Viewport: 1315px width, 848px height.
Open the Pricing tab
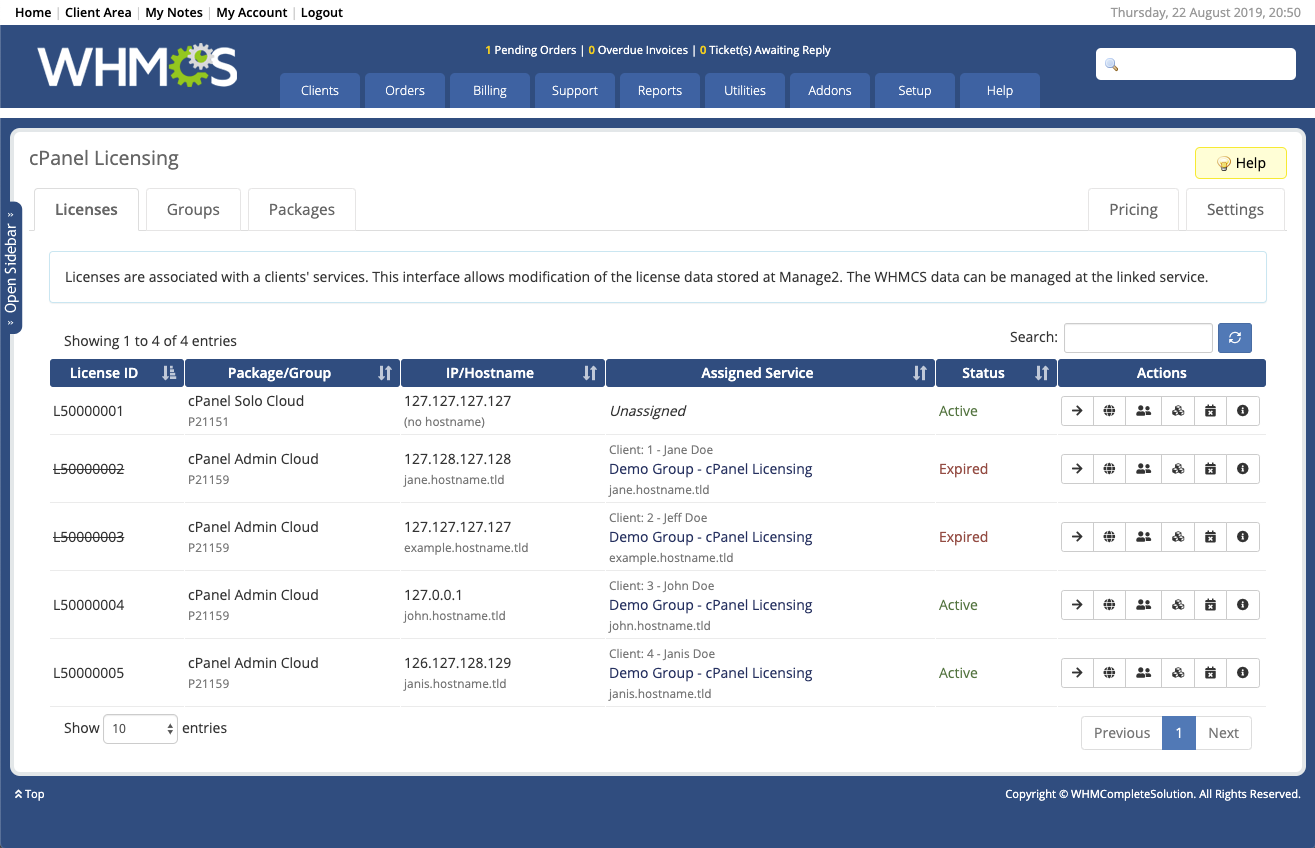(x=1133, y=209)
